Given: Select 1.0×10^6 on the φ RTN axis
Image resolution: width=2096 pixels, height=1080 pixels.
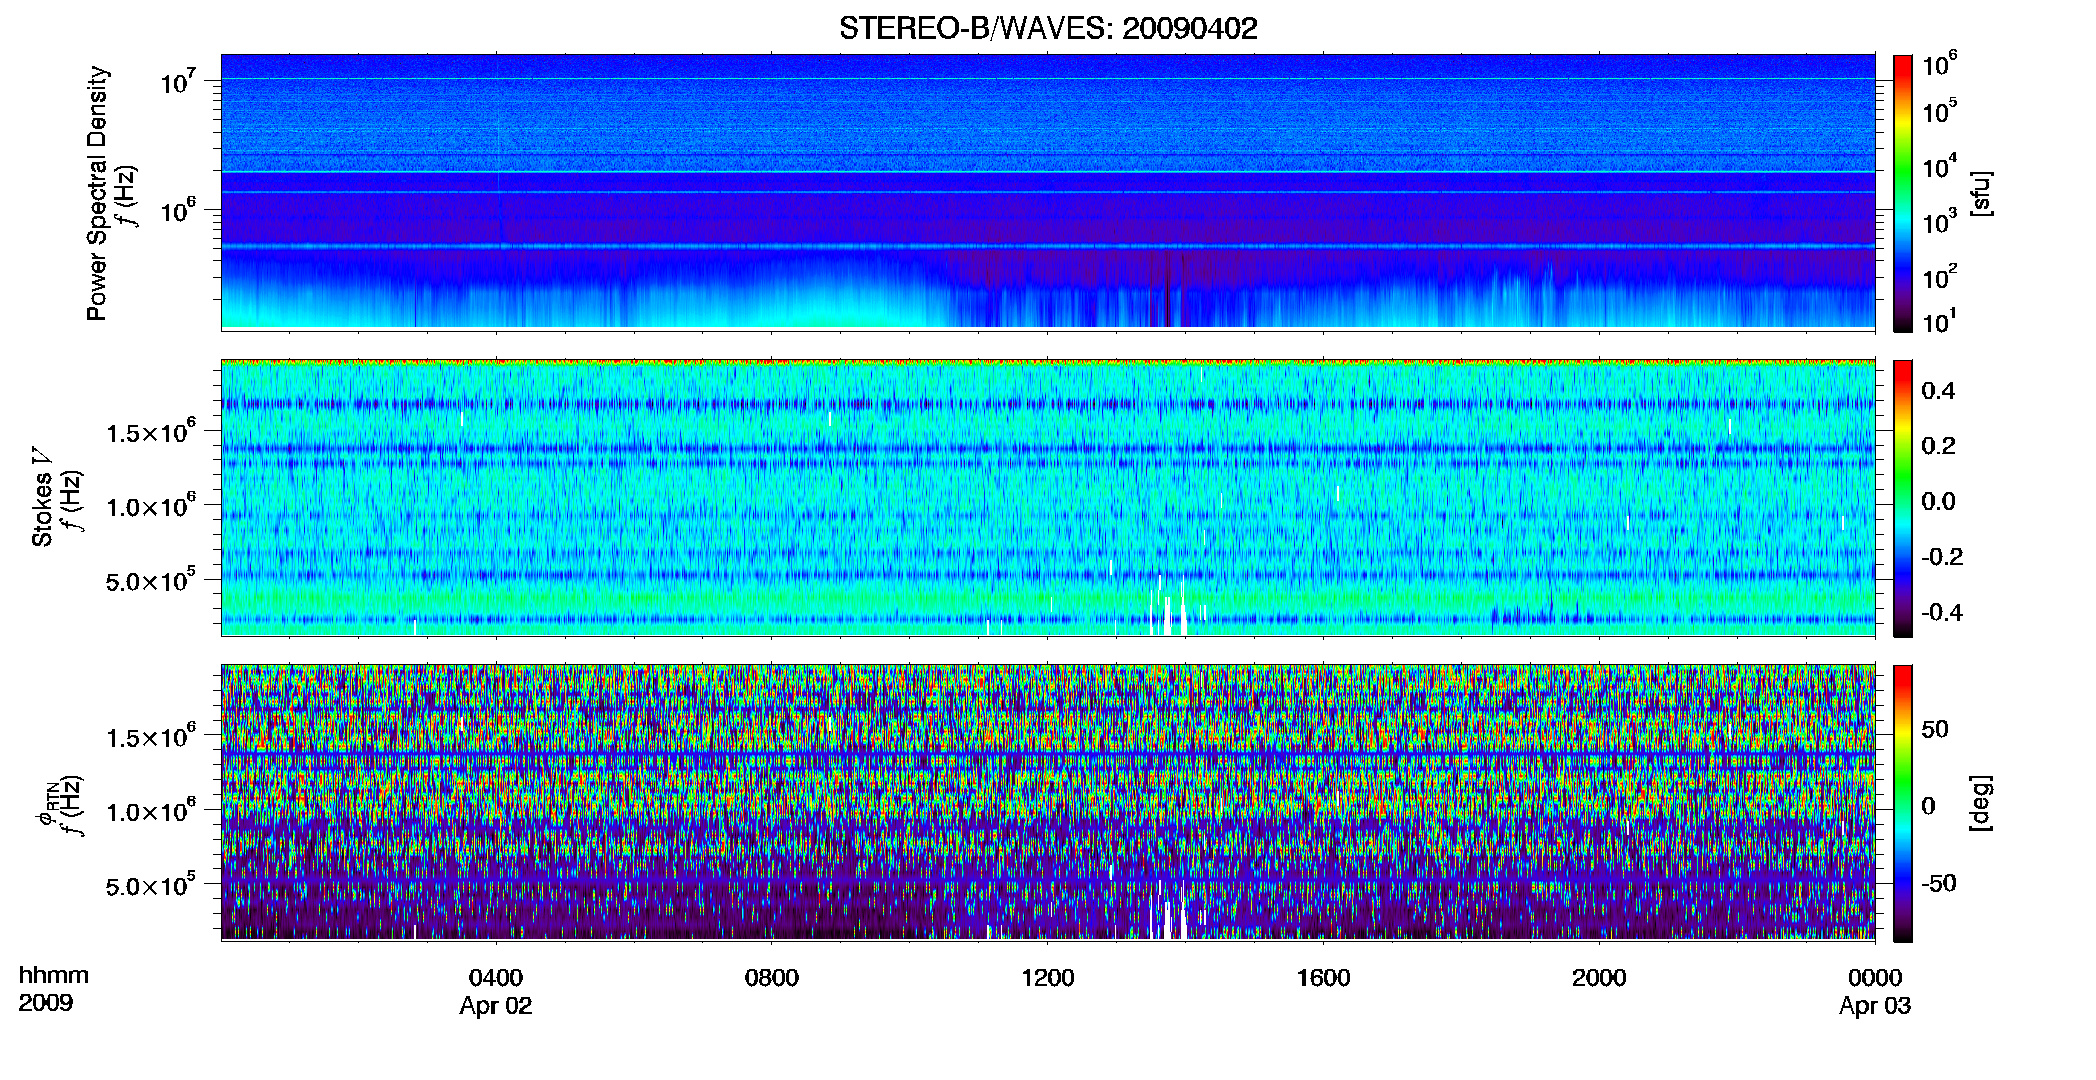Looking at the screenshot, I should [x=151, y=811].
